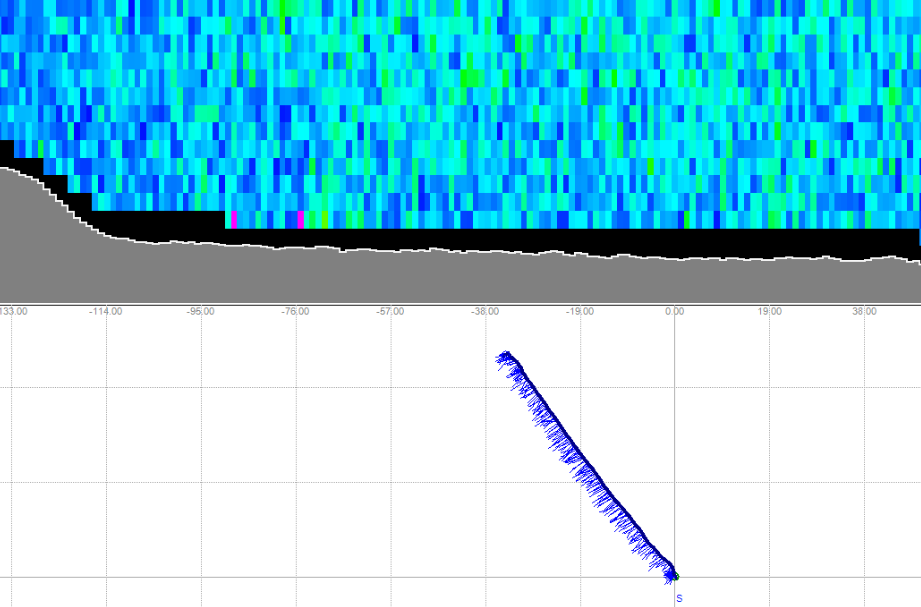Screen dimensions: 921x607
Task: Click the blue-green velocity contour data
Action: (x=500, y=100)
